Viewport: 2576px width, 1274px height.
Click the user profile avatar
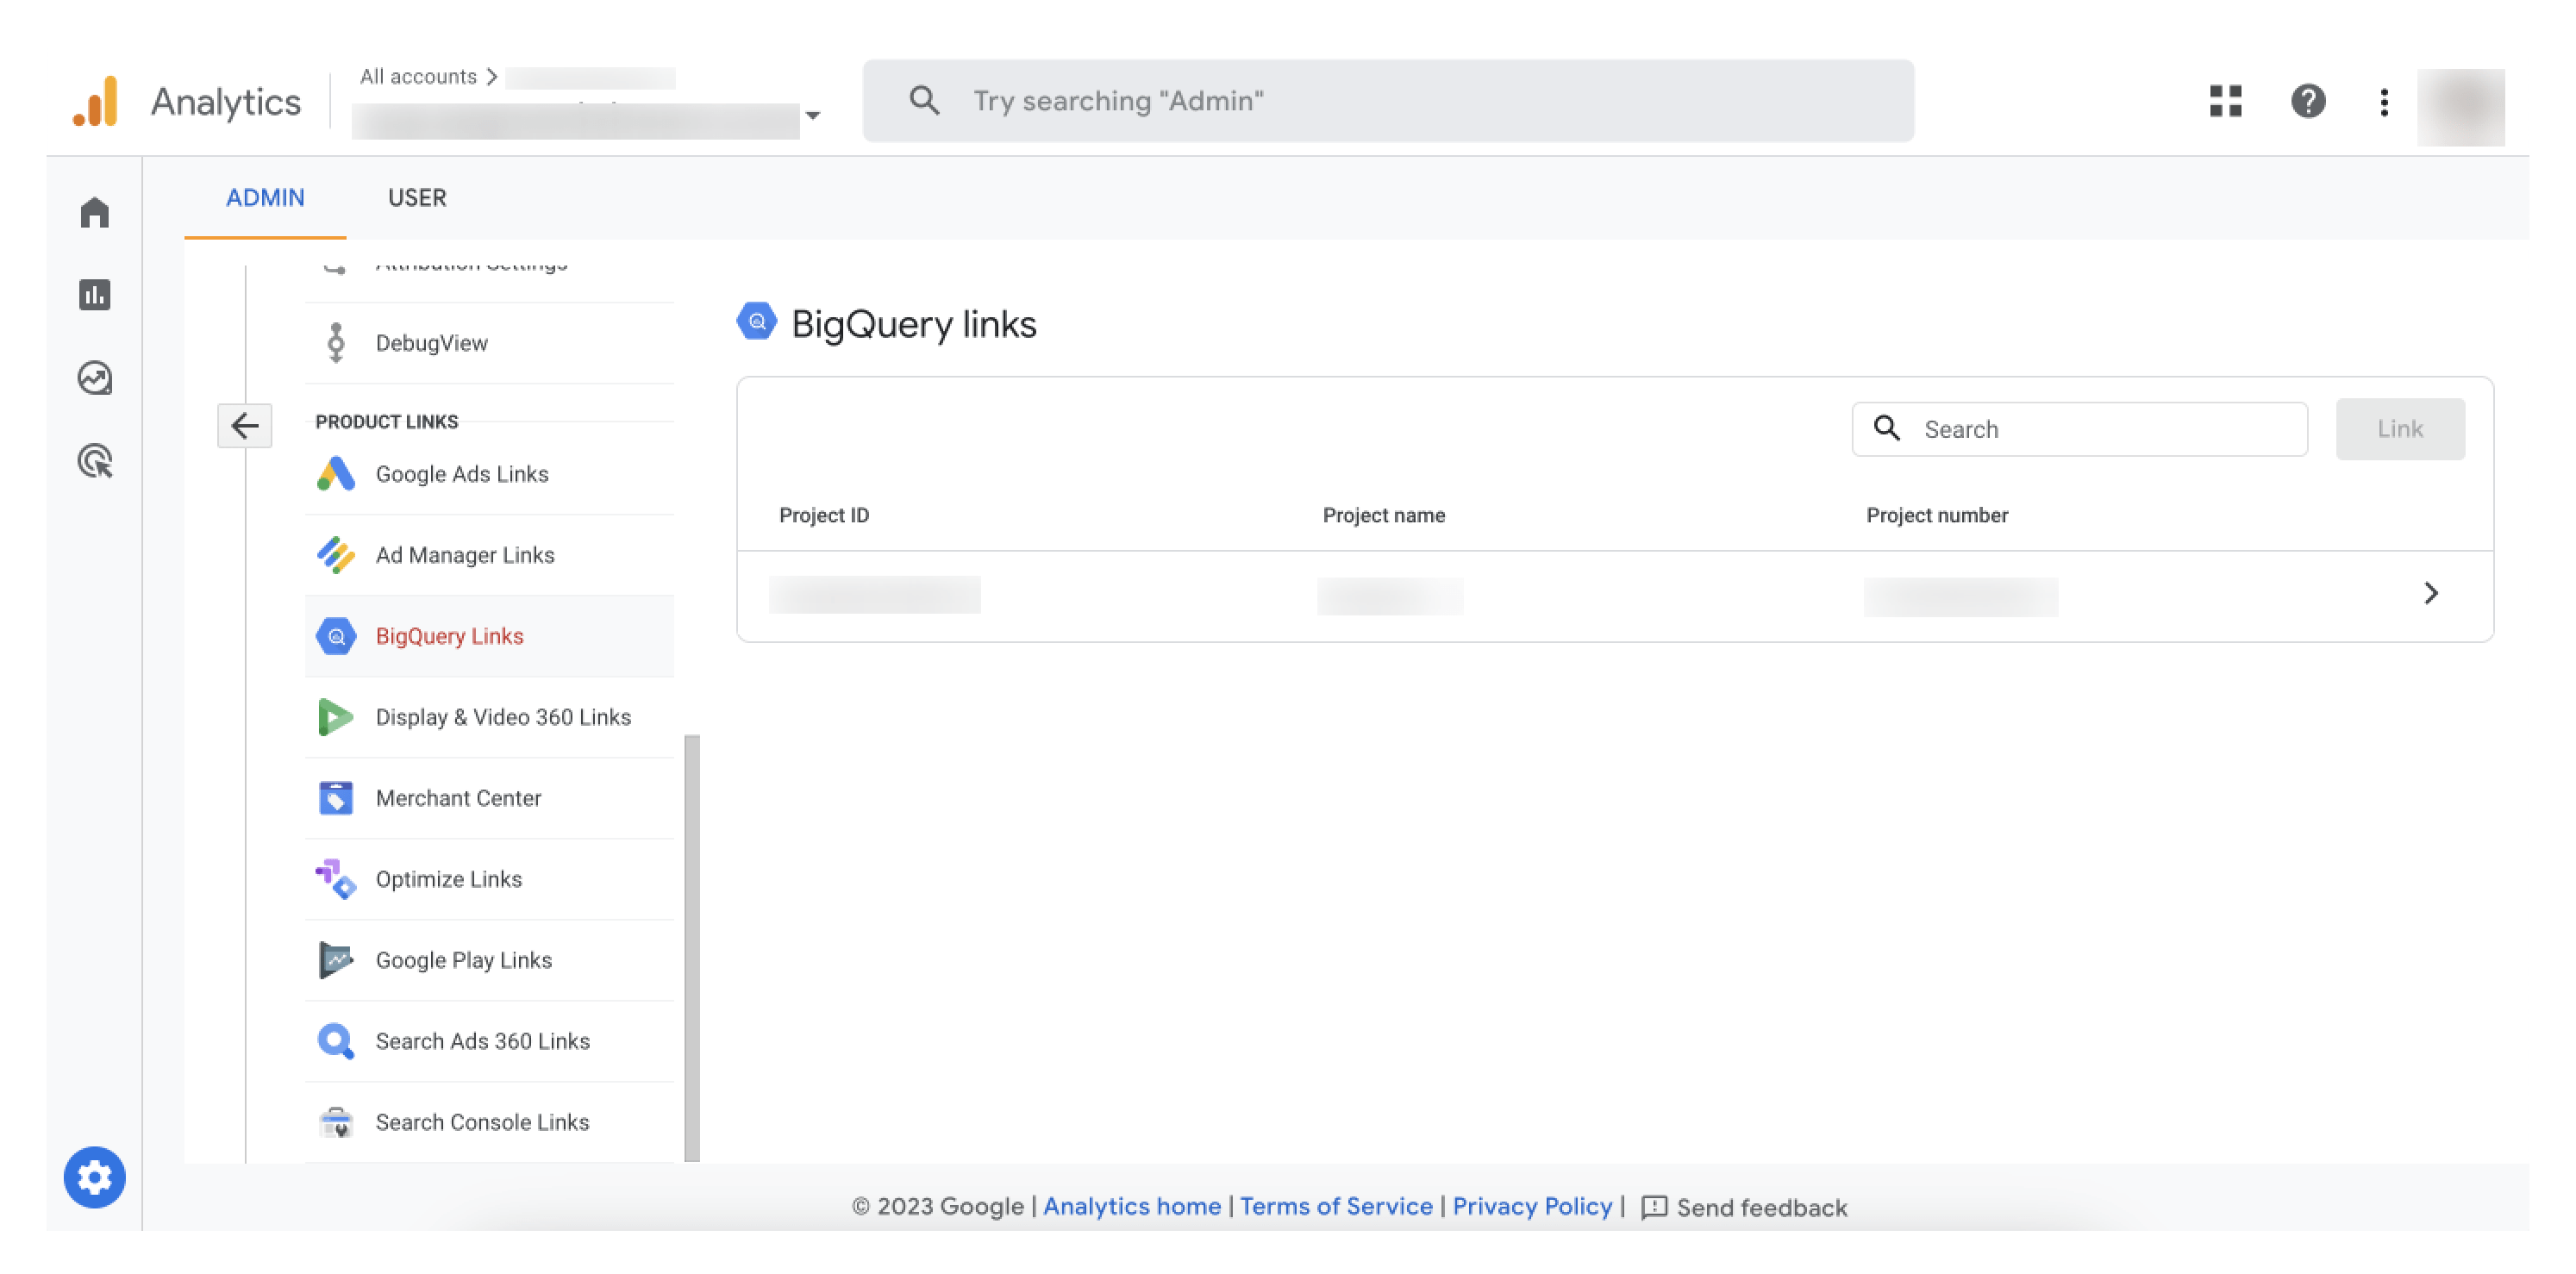(2460, 106)
